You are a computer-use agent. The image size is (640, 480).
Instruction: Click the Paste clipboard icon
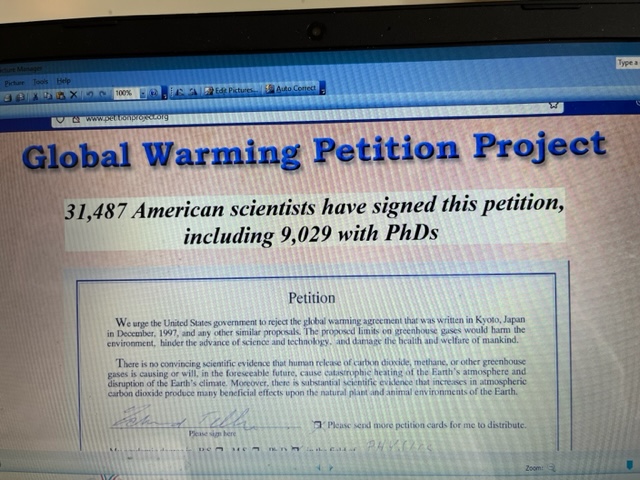pos(61,96)
